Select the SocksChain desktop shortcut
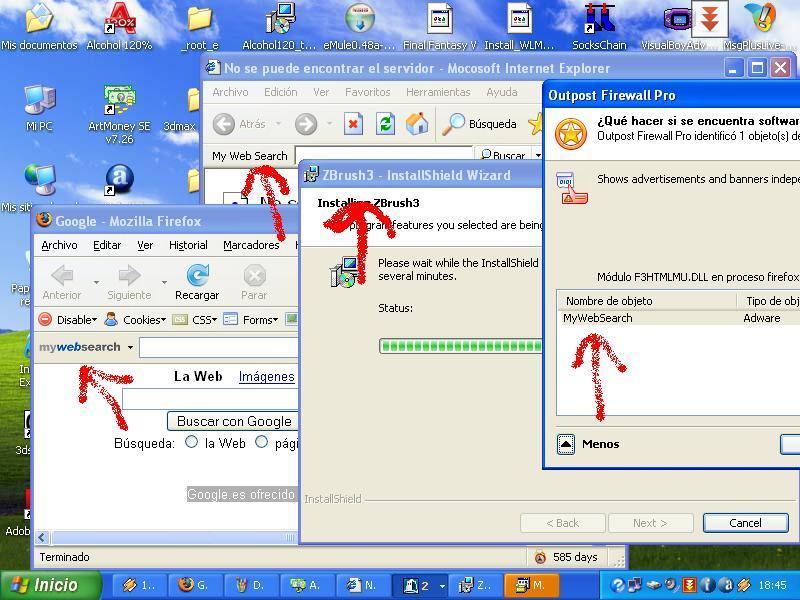Screen dimensions: 800x600 point(599,26)
